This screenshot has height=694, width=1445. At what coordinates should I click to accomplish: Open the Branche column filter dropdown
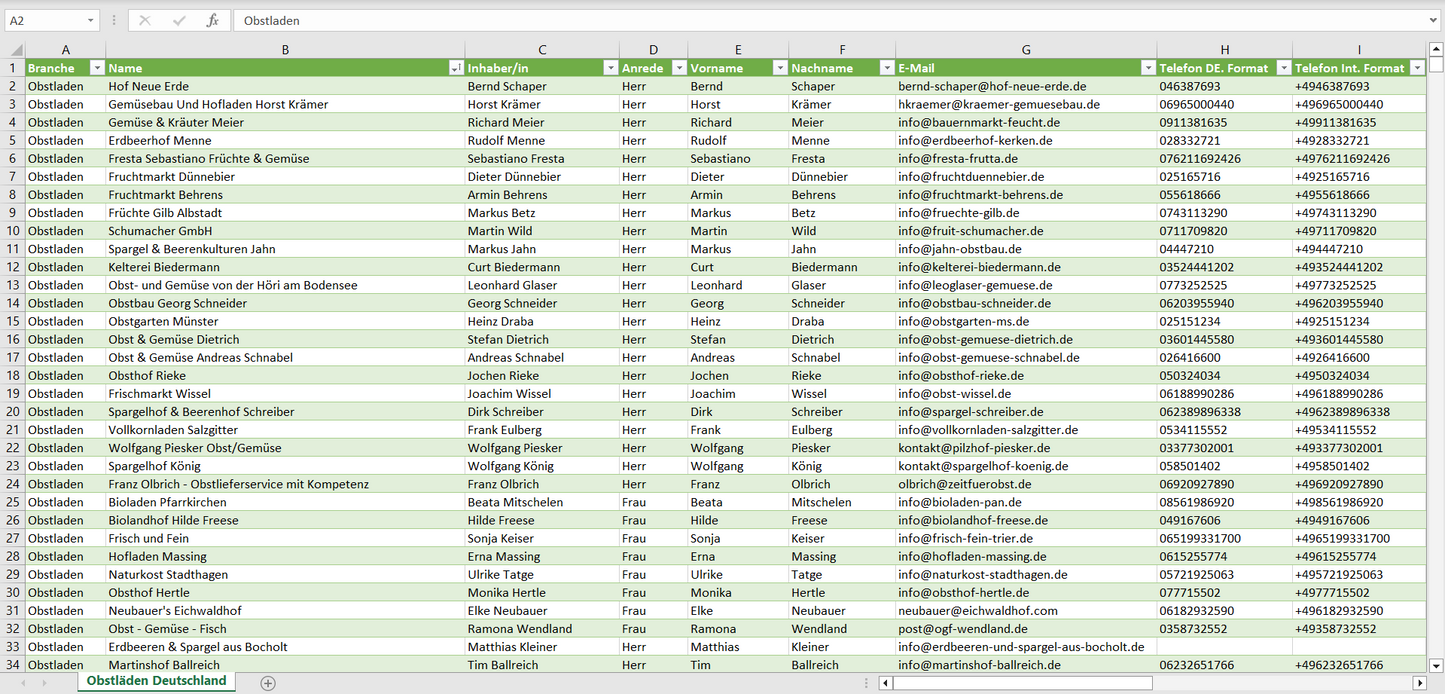(97, 68)
